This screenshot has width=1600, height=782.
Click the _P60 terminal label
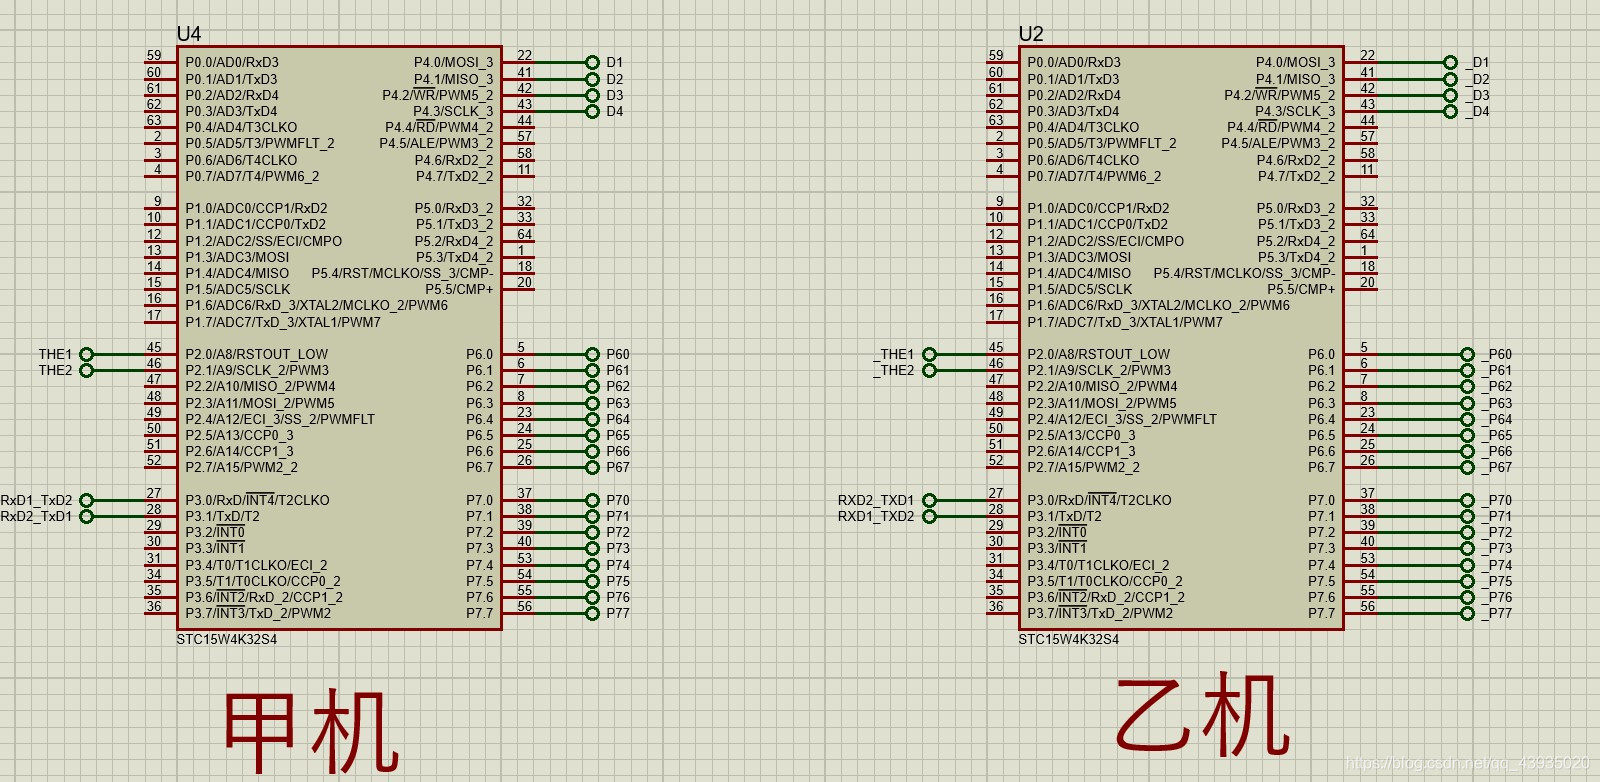click(1497, 354)
